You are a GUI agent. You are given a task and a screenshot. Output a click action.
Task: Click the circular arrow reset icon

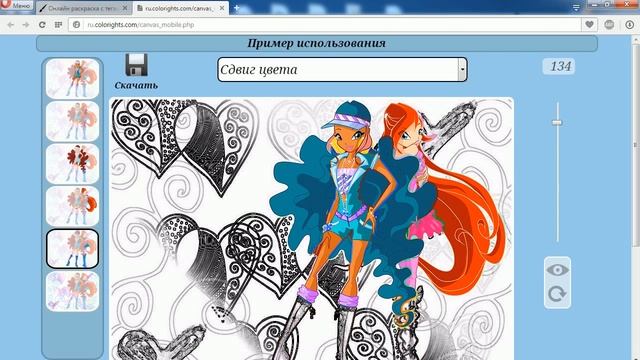(557, 293)
